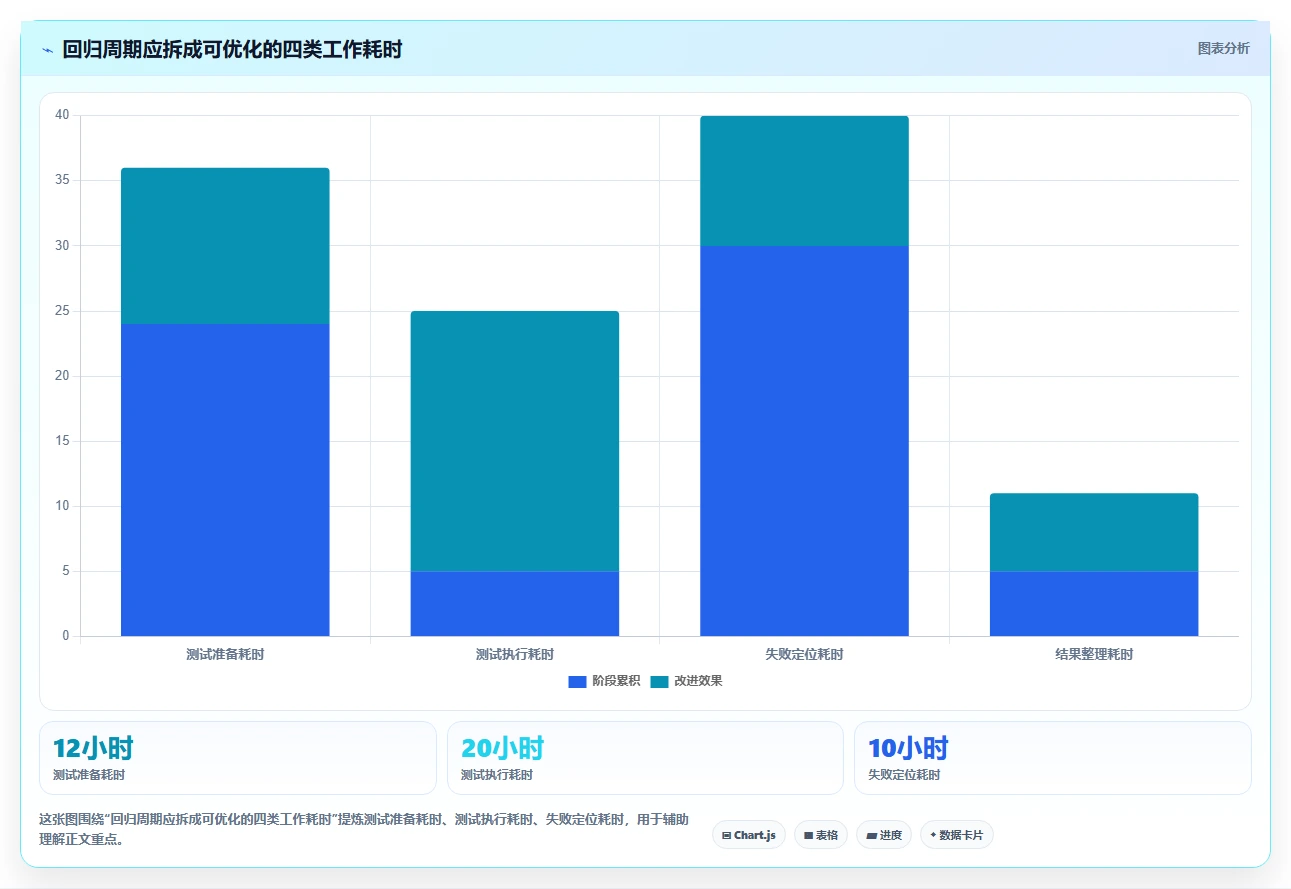Click the y-axis value 30

(62, 245)
